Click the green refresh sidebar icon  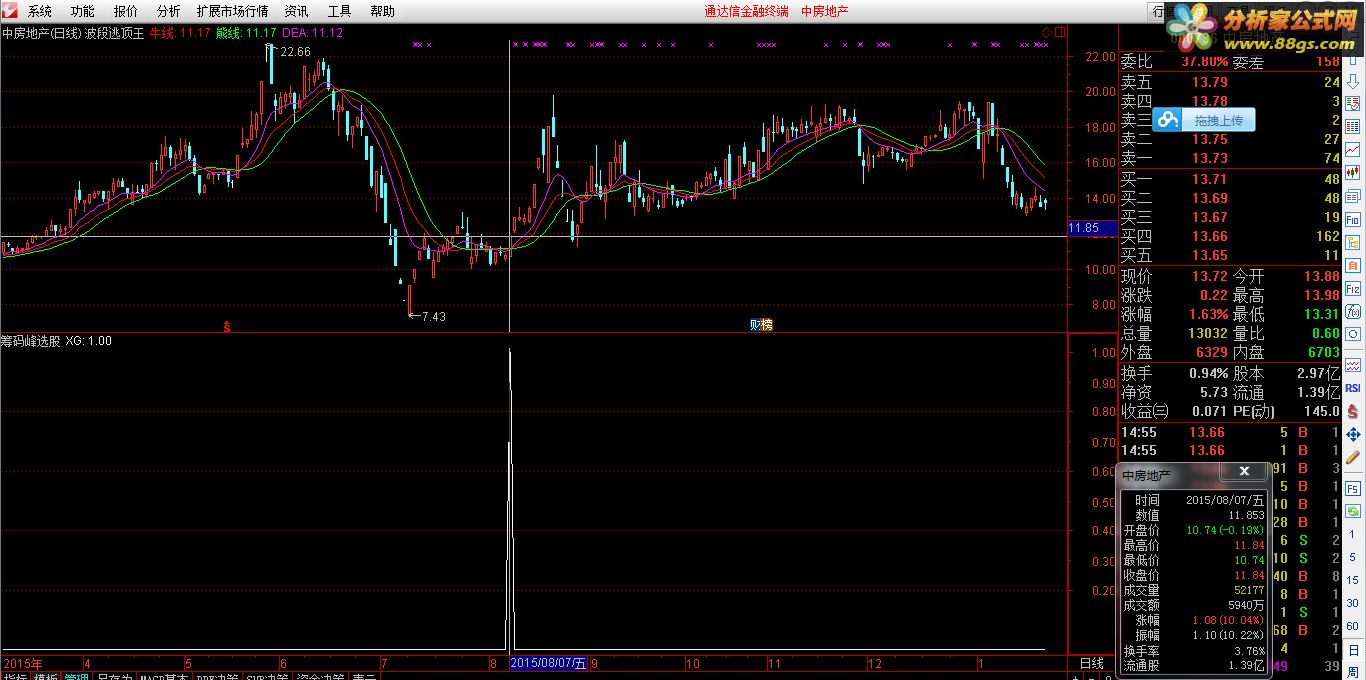click(x=1352, y=512)
